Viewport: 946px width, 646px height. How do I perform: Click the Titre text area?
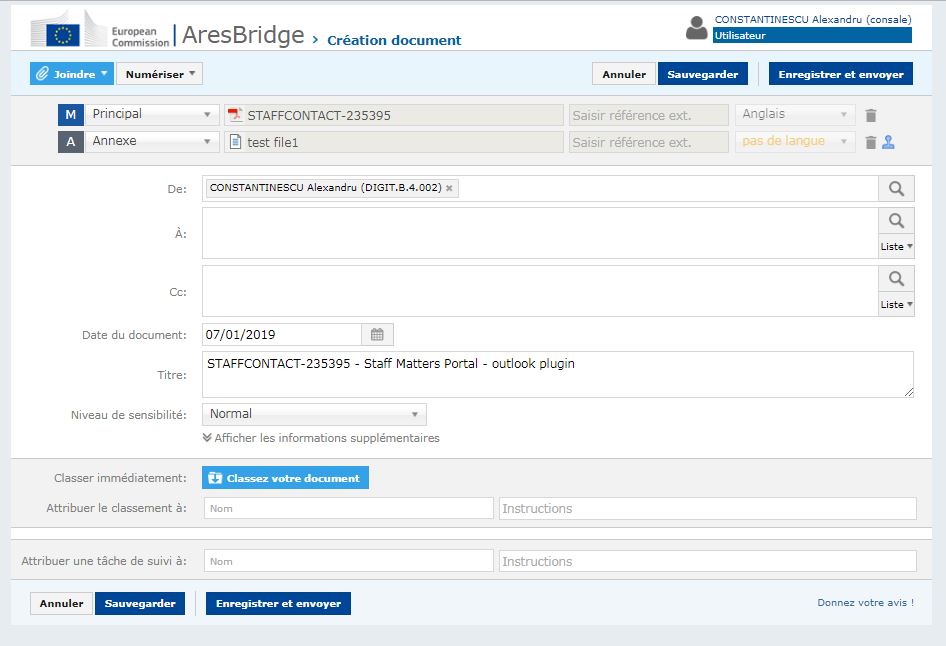point(558,375)
